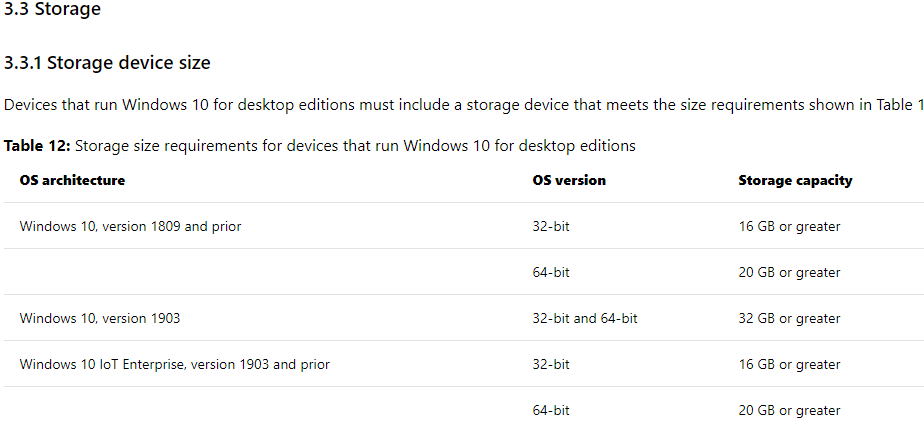Click the "Table 12:" caption label
Viewport: 924px width, 434px height.
point(37,146)
